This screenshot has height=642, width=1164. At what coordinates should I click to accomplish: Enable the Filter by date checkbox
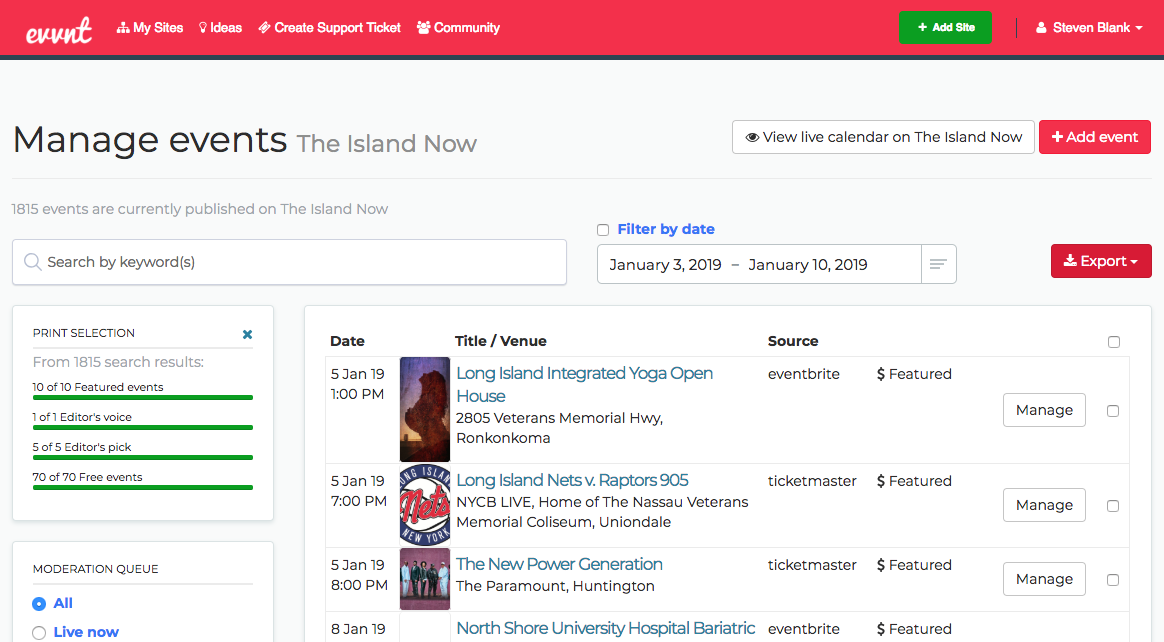(x=603, y=230)
